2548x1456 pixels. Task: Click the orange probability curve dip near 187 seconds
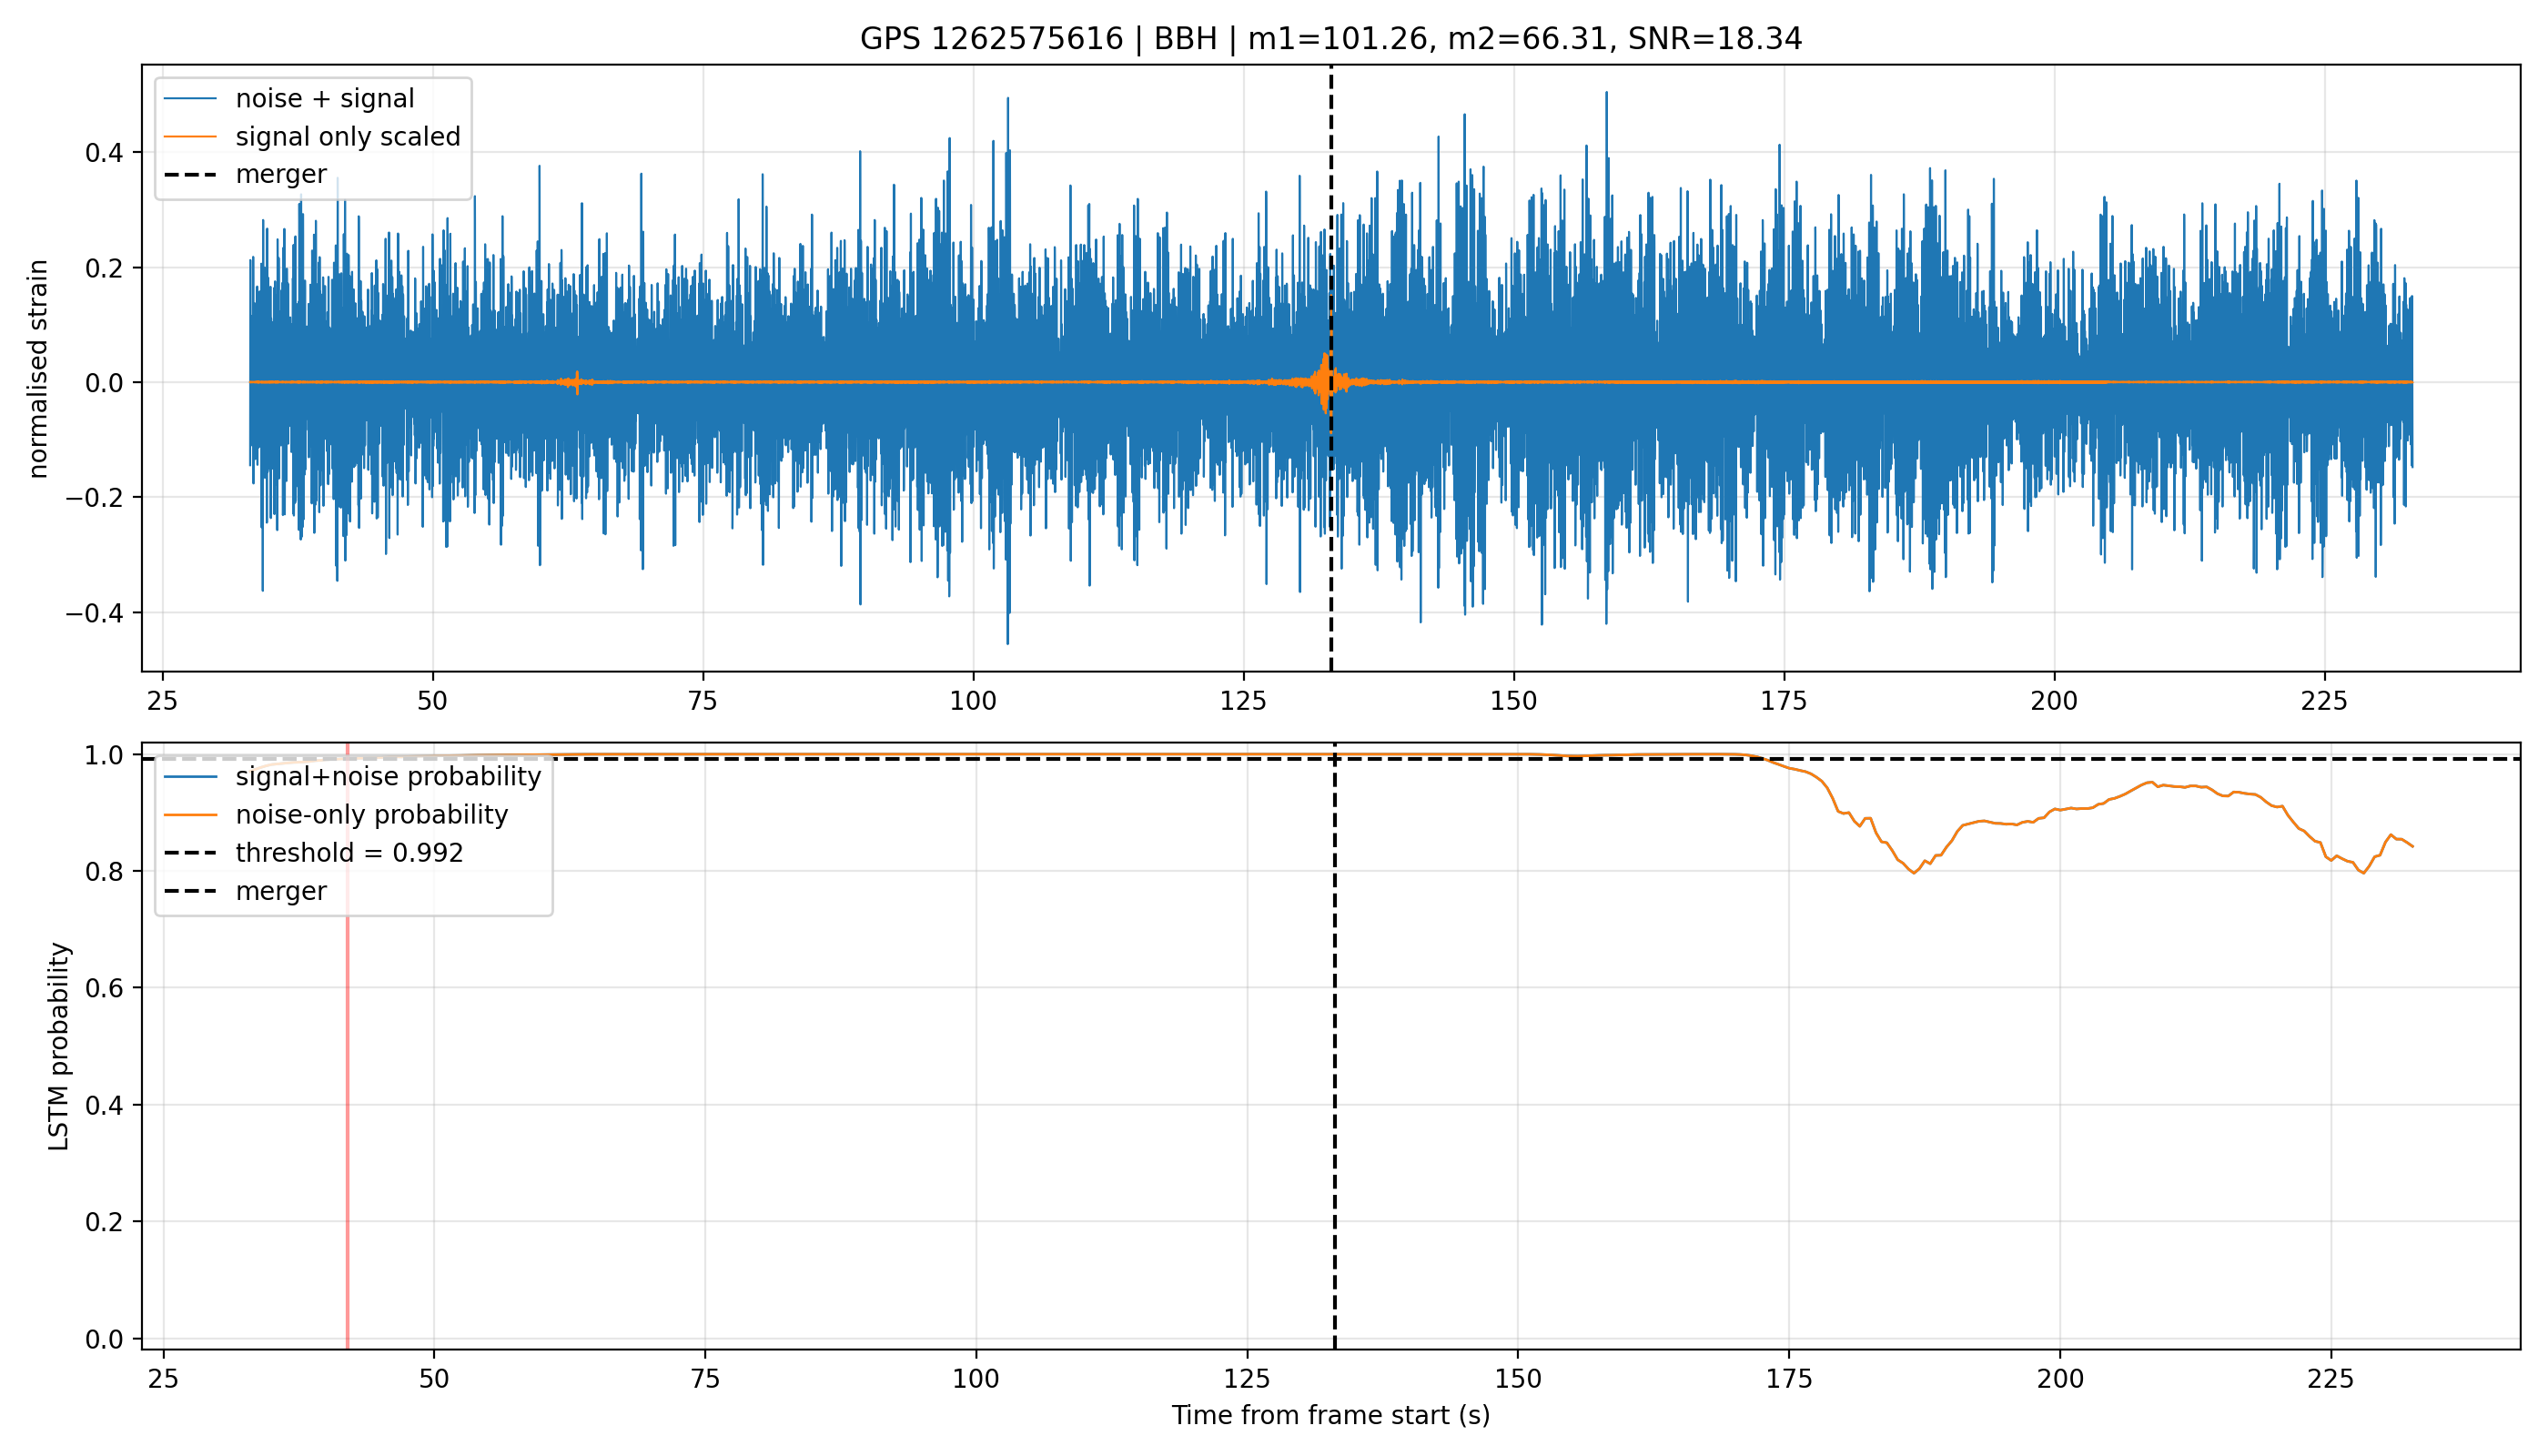(x=1914, y=871)
